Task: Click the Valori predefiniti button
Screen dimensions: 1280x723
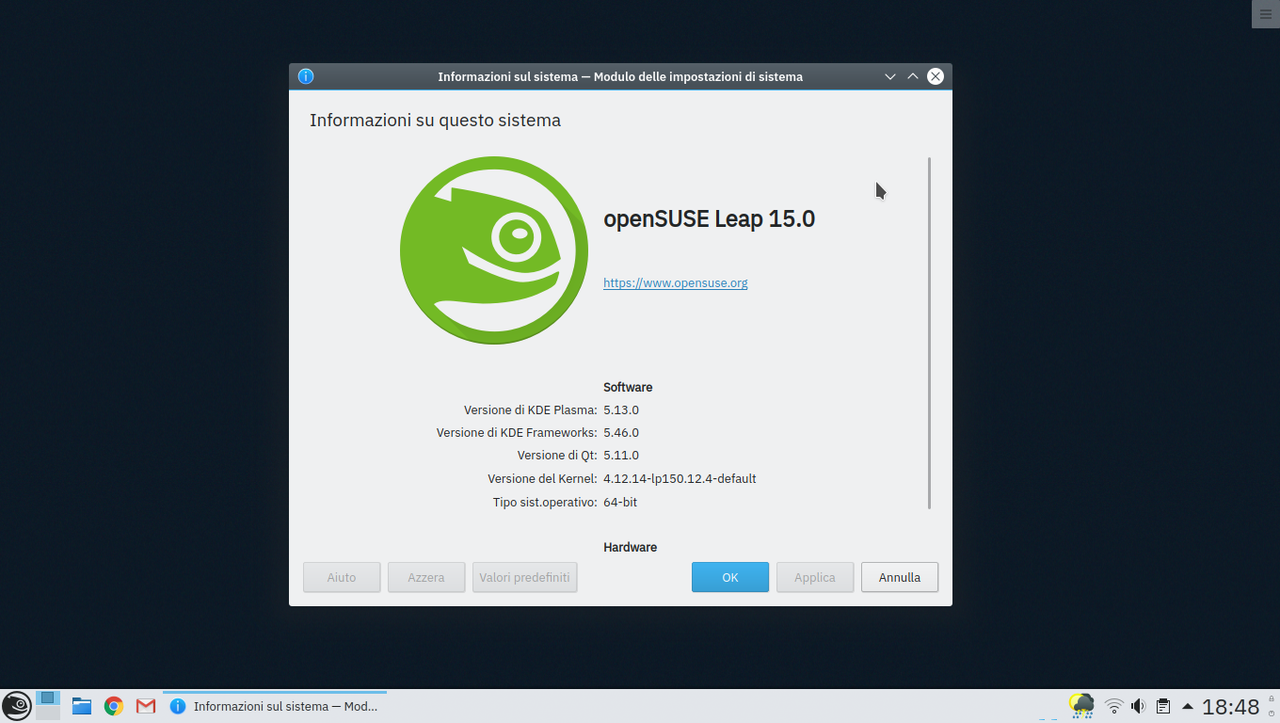Action: [525, 577]
